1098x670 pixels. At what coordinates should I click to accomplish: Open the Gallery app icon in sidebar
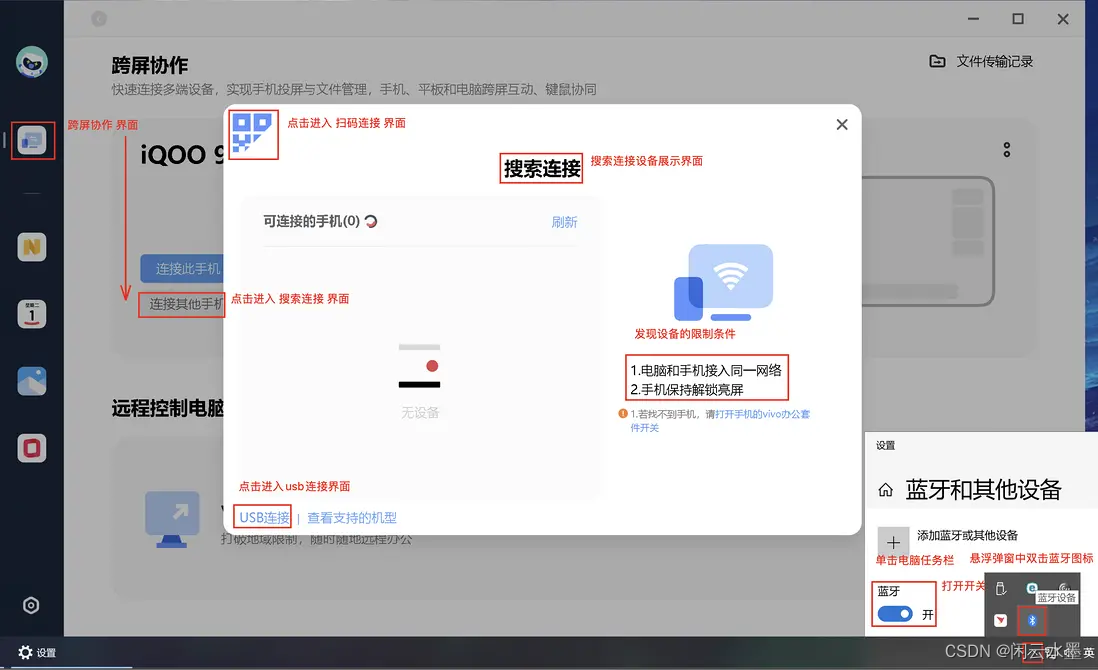tap(30, 381)
